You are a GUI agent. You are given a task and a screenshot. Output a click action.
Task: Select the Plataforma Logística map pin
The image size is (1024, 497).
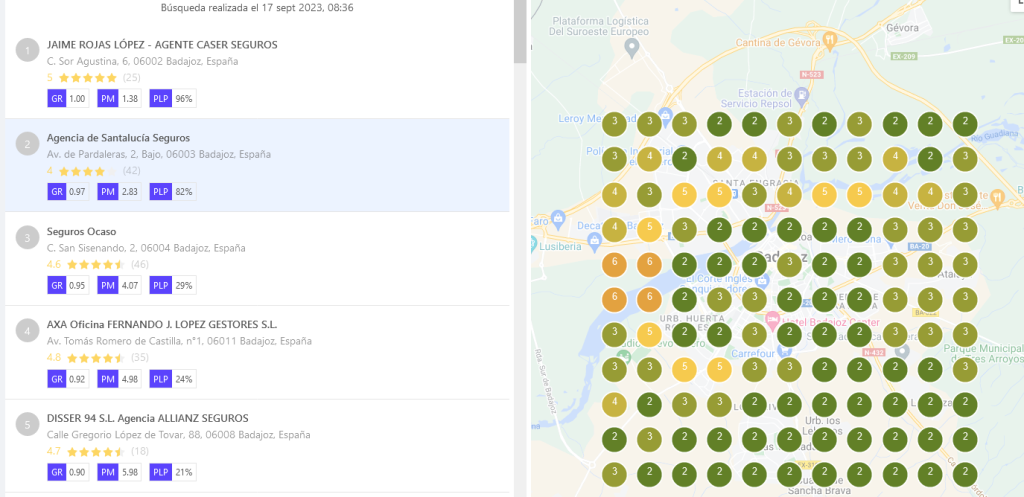pos(632,46)
